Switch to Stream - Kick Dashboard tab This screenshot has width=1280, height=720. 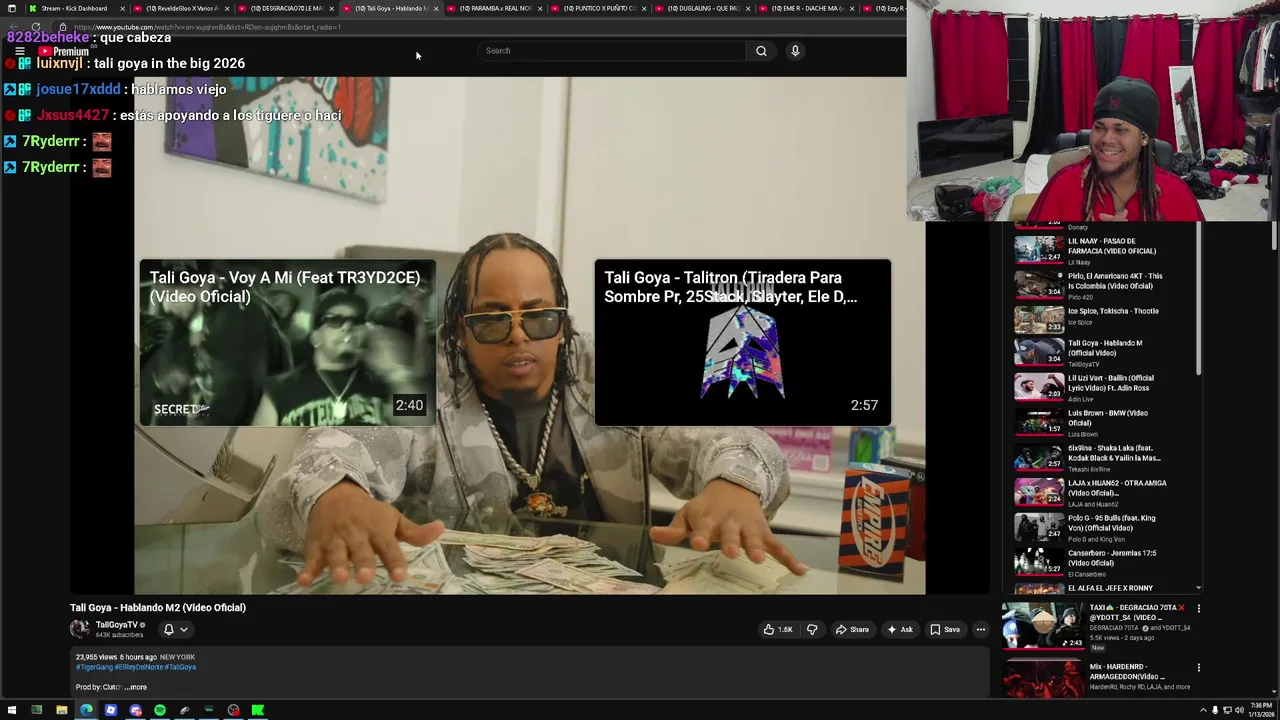point(74,8)
